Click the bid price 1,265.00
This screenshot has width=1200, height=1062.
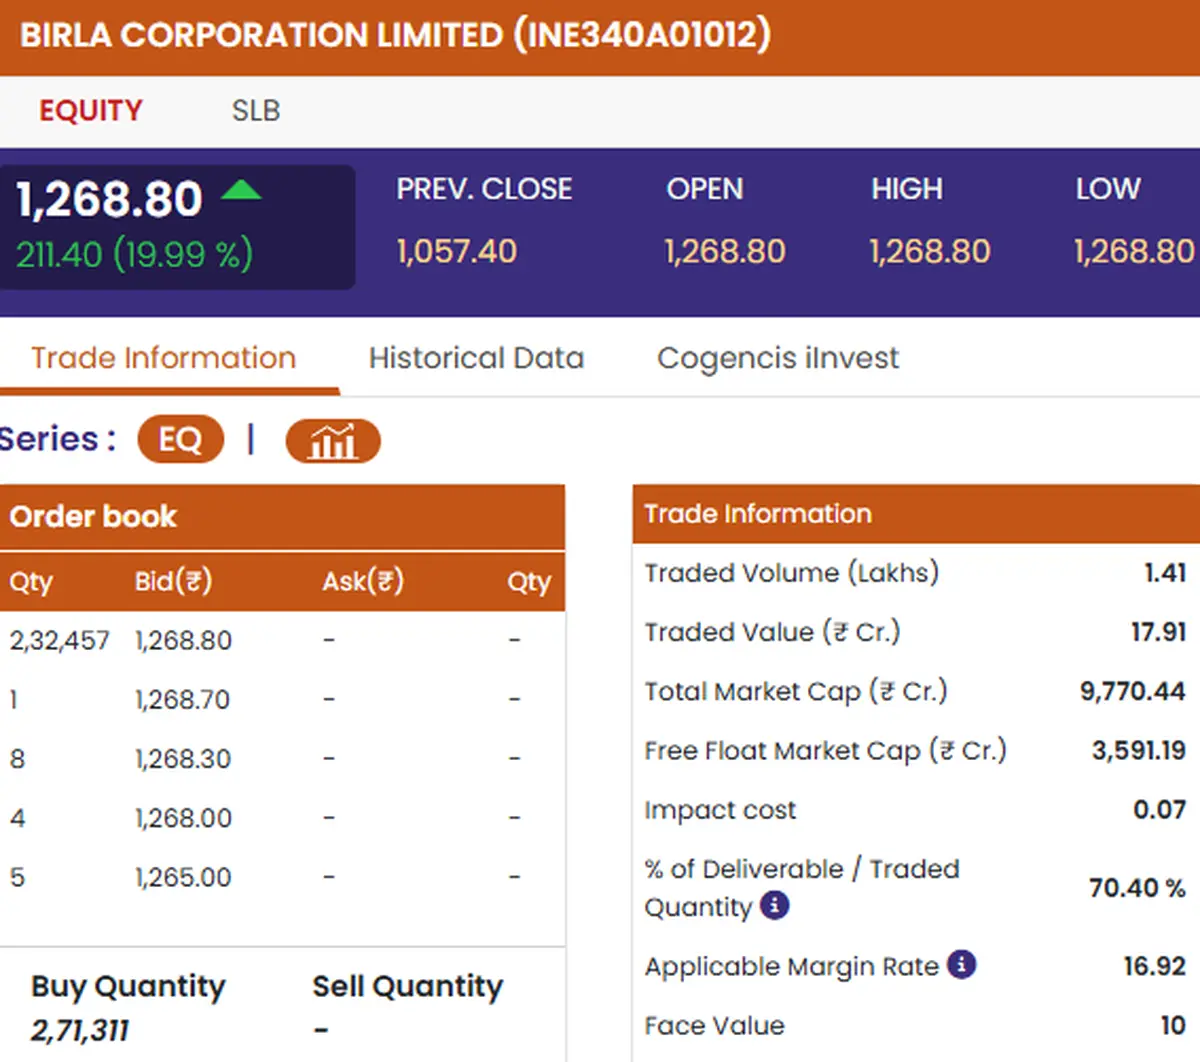tap(183, 877)
